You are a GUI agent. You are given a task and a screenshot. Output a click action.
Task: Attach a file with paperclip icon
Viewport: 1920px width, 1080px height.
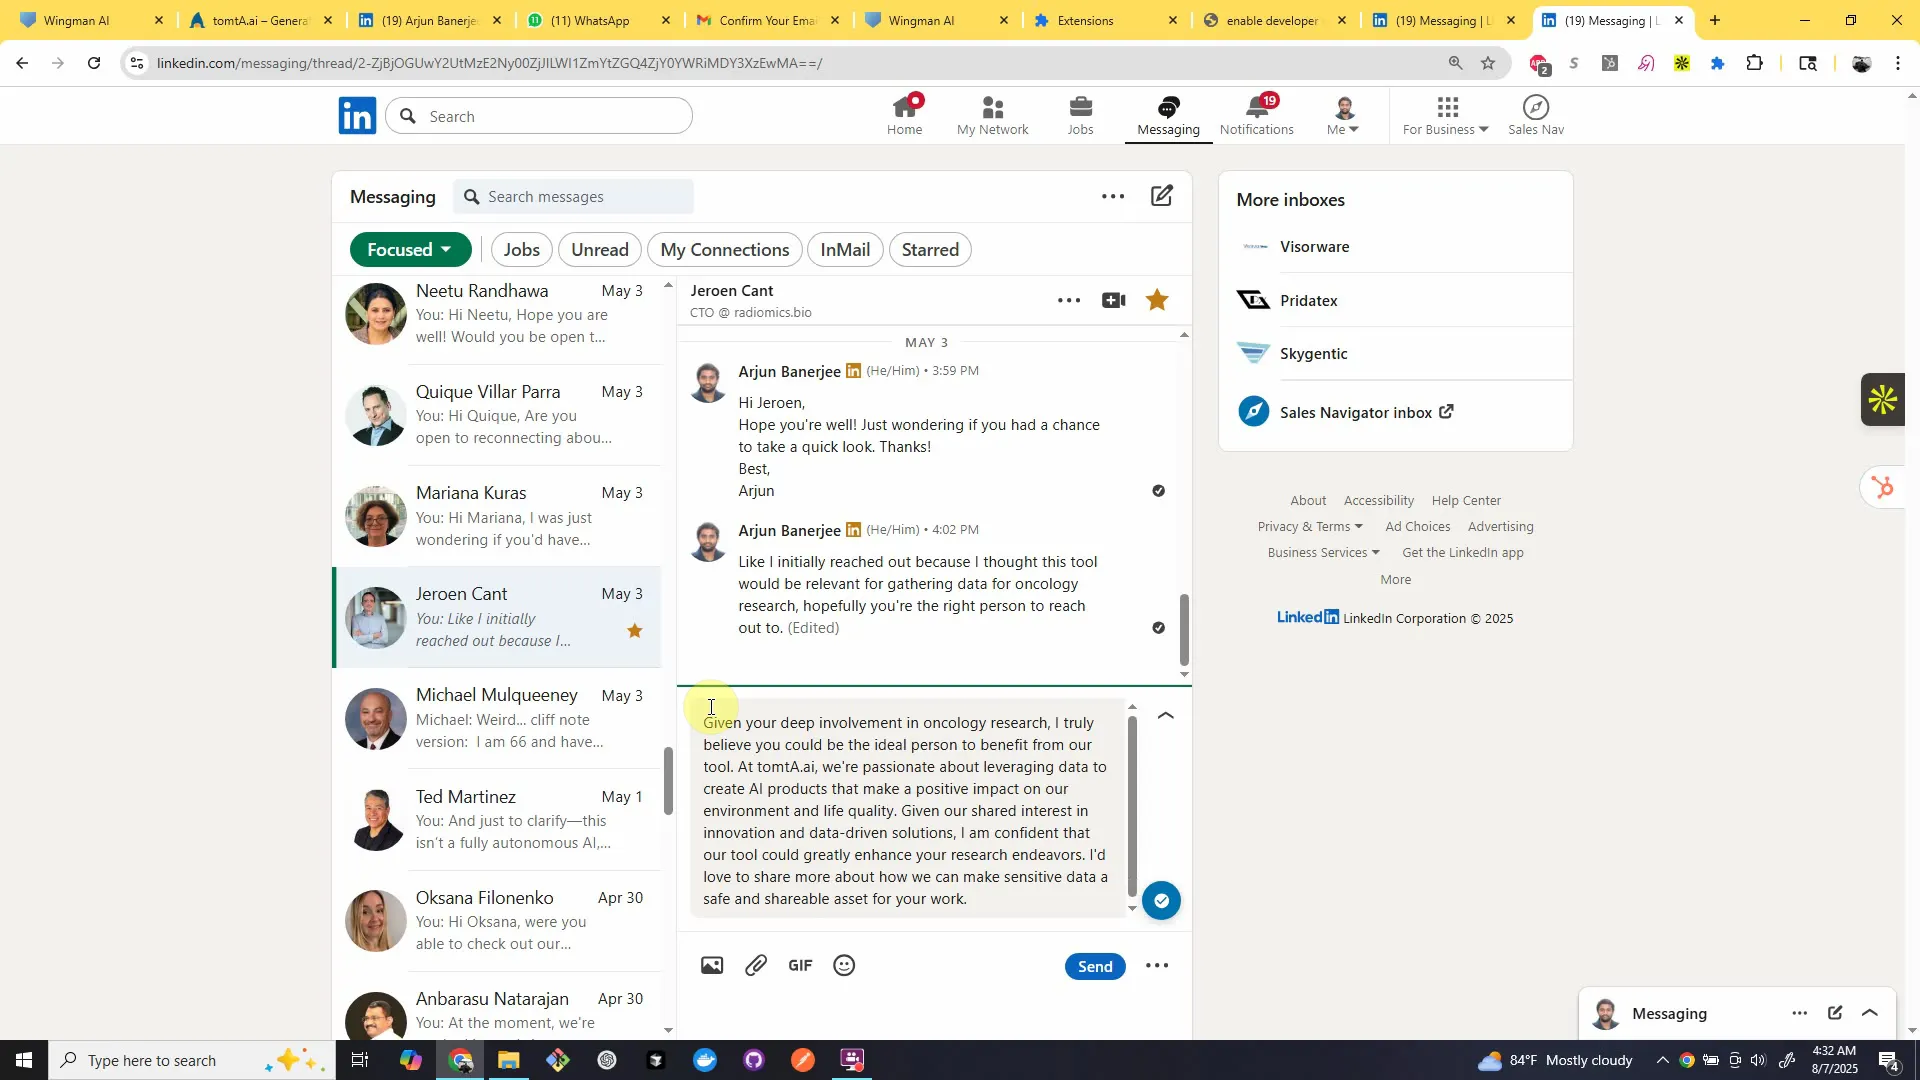[x=756, y=965]
